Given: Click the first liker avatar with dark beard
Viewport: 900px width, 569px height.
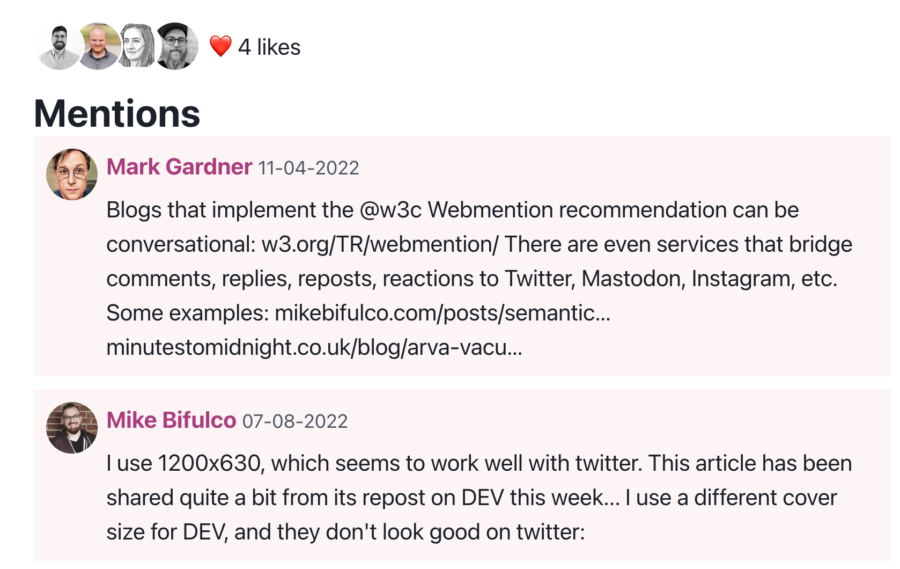Looking at the screenshot, I should point(60,47).
